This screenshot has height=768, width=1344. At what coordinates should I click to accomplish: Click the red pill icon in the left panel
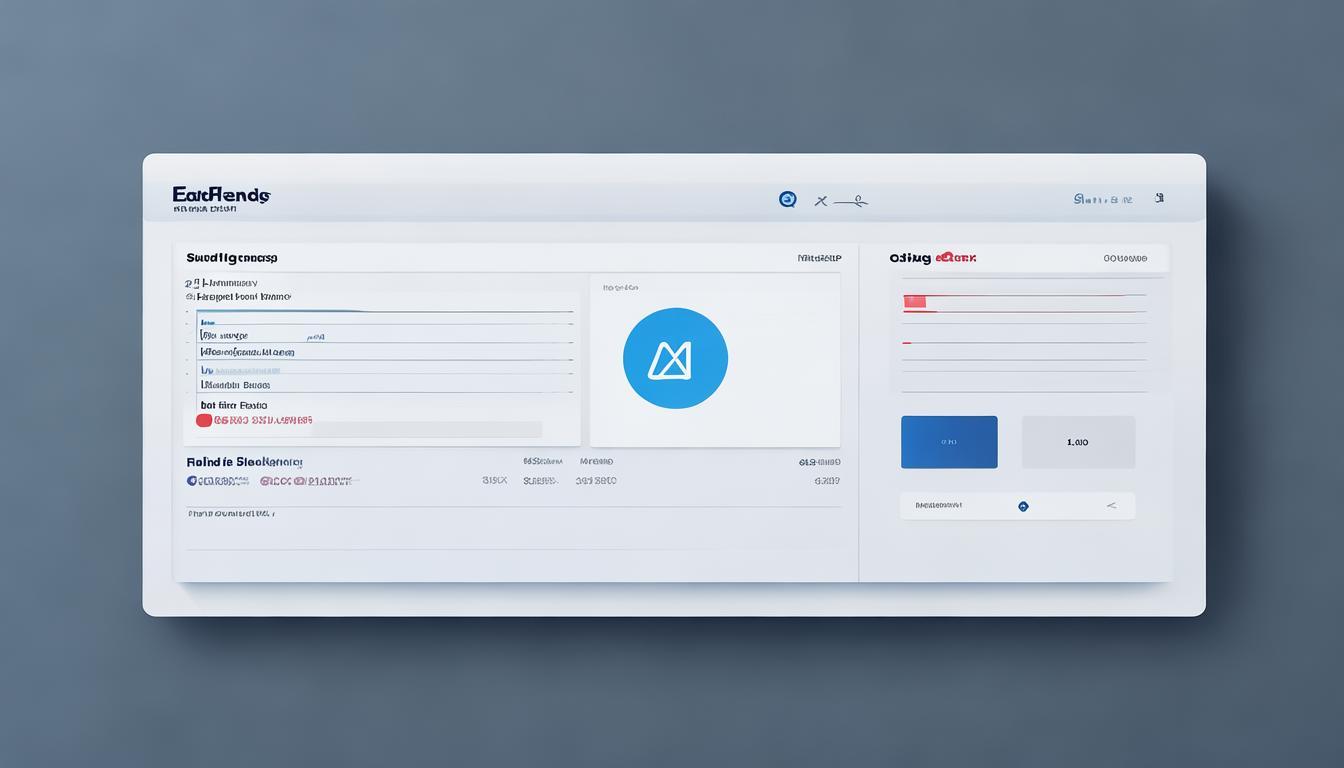tap(204, 420)
